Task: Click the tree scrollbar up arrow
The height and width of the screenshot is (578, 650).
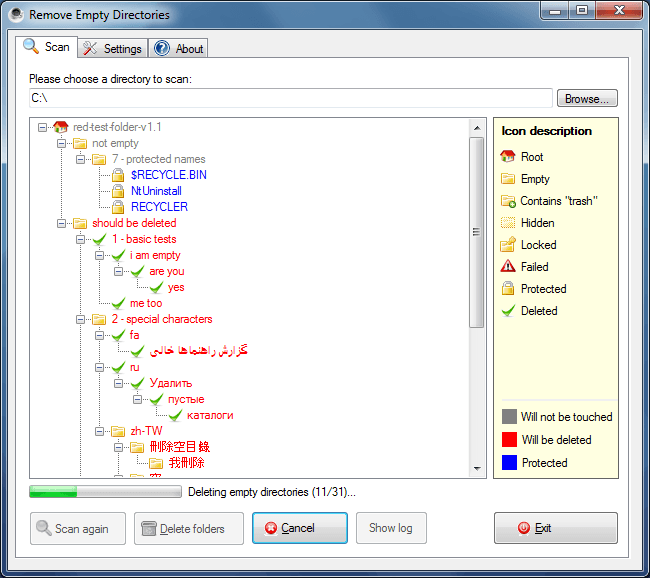Action: [477, 128]
